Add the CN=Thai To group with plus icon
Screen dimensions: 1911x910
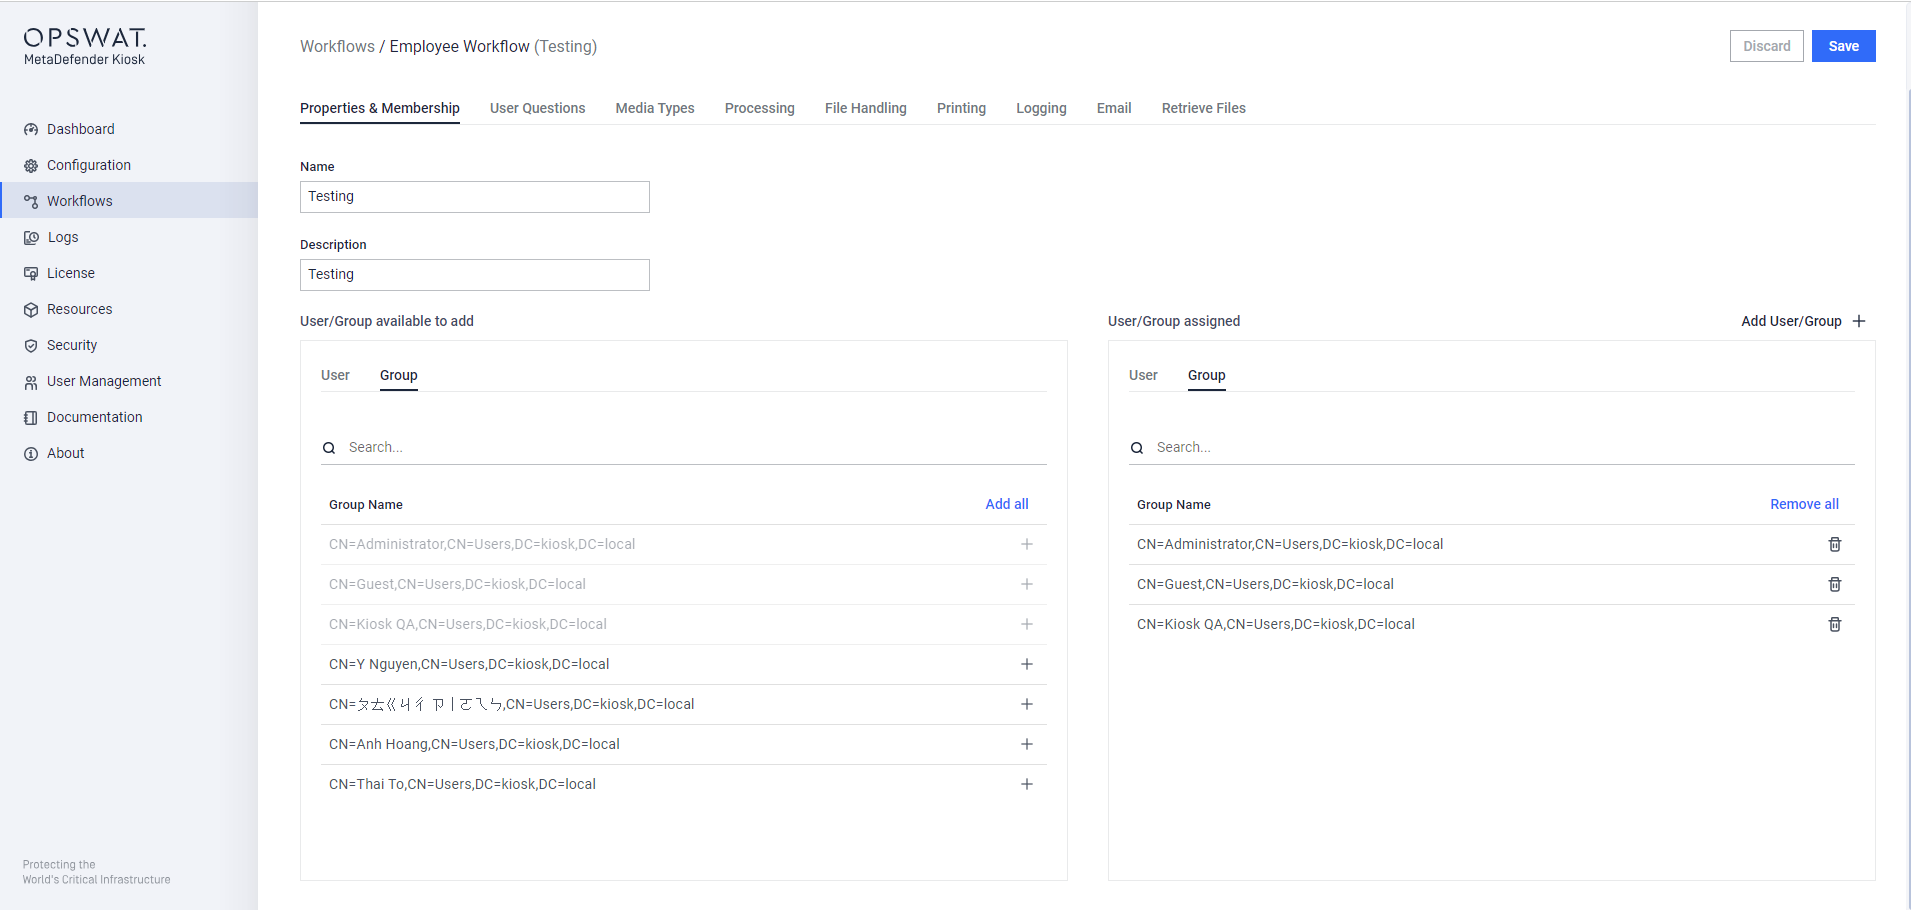[x=1027, y=784]
